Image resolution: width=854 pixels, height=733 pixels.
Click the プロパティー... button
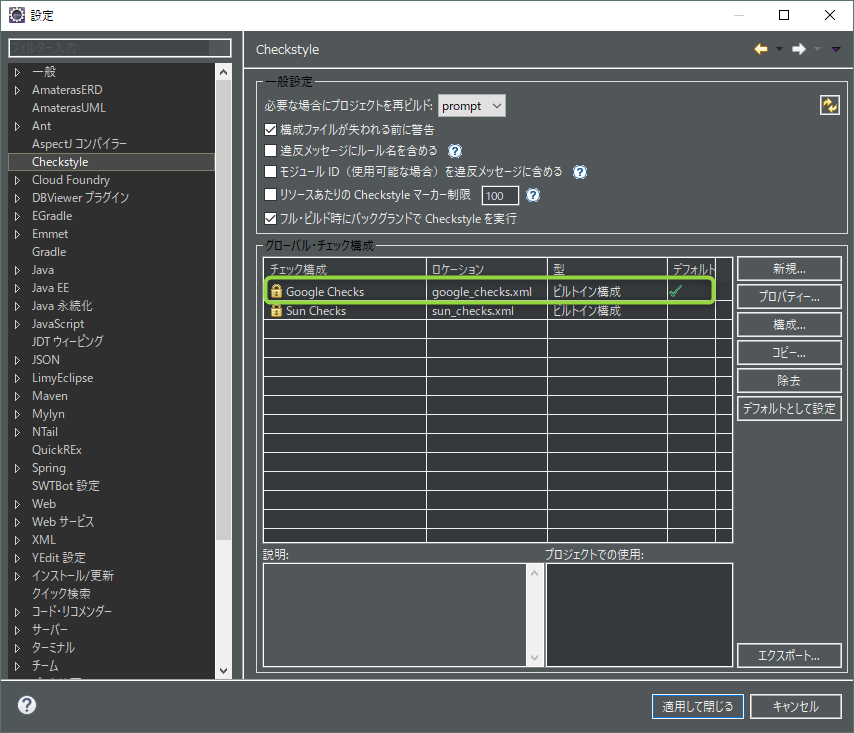coord(789,297)
